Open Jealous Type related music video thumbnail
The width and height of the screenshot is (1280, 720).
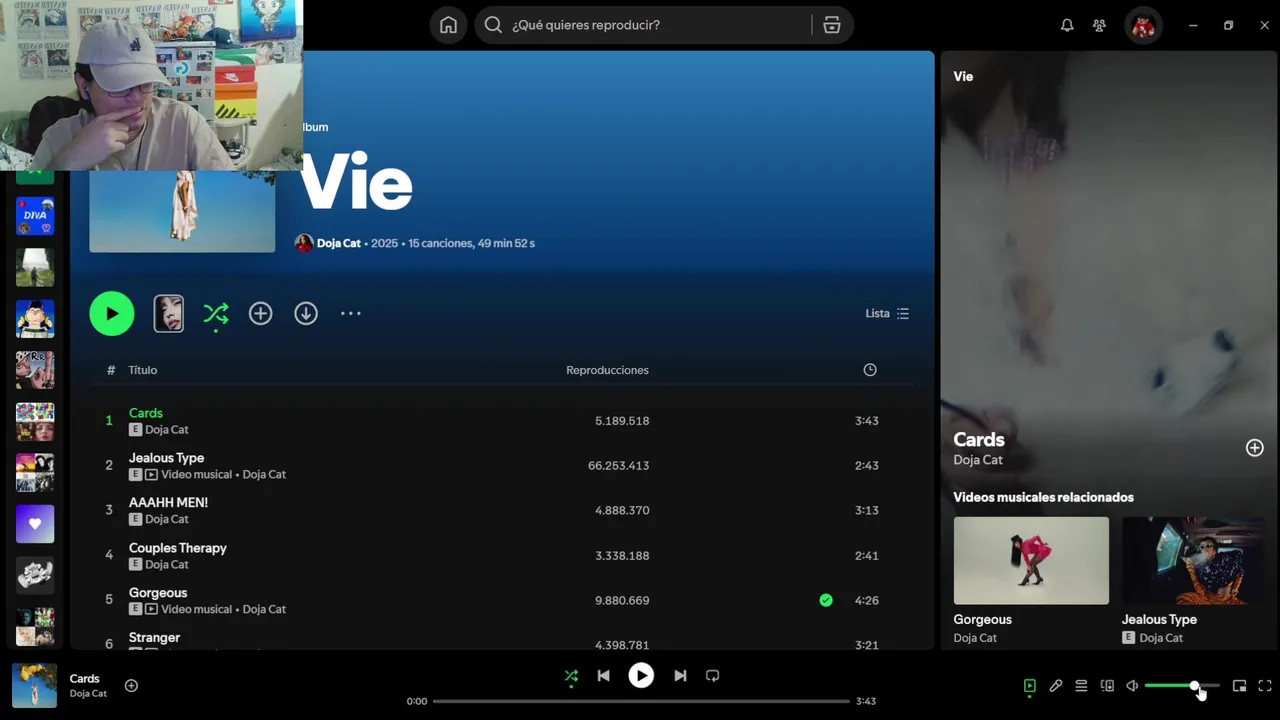1193,560
